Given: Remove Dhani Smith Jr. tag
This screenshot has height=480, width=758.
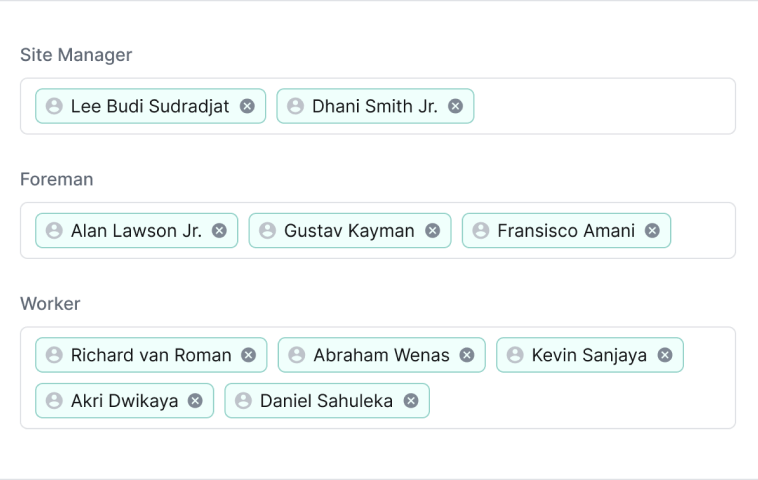Looking at the screenshot, I should (x=455, y=106).
